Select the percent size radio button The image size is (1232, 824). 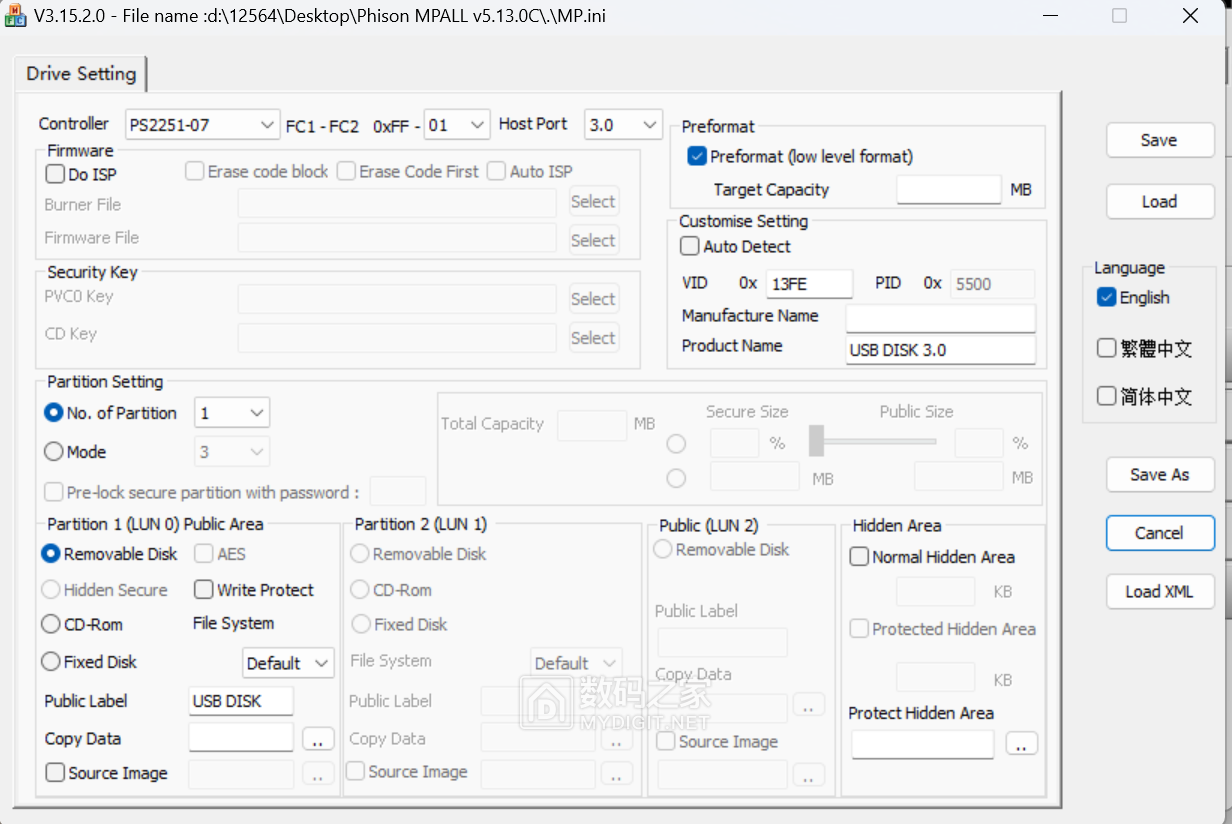[676, 443]
